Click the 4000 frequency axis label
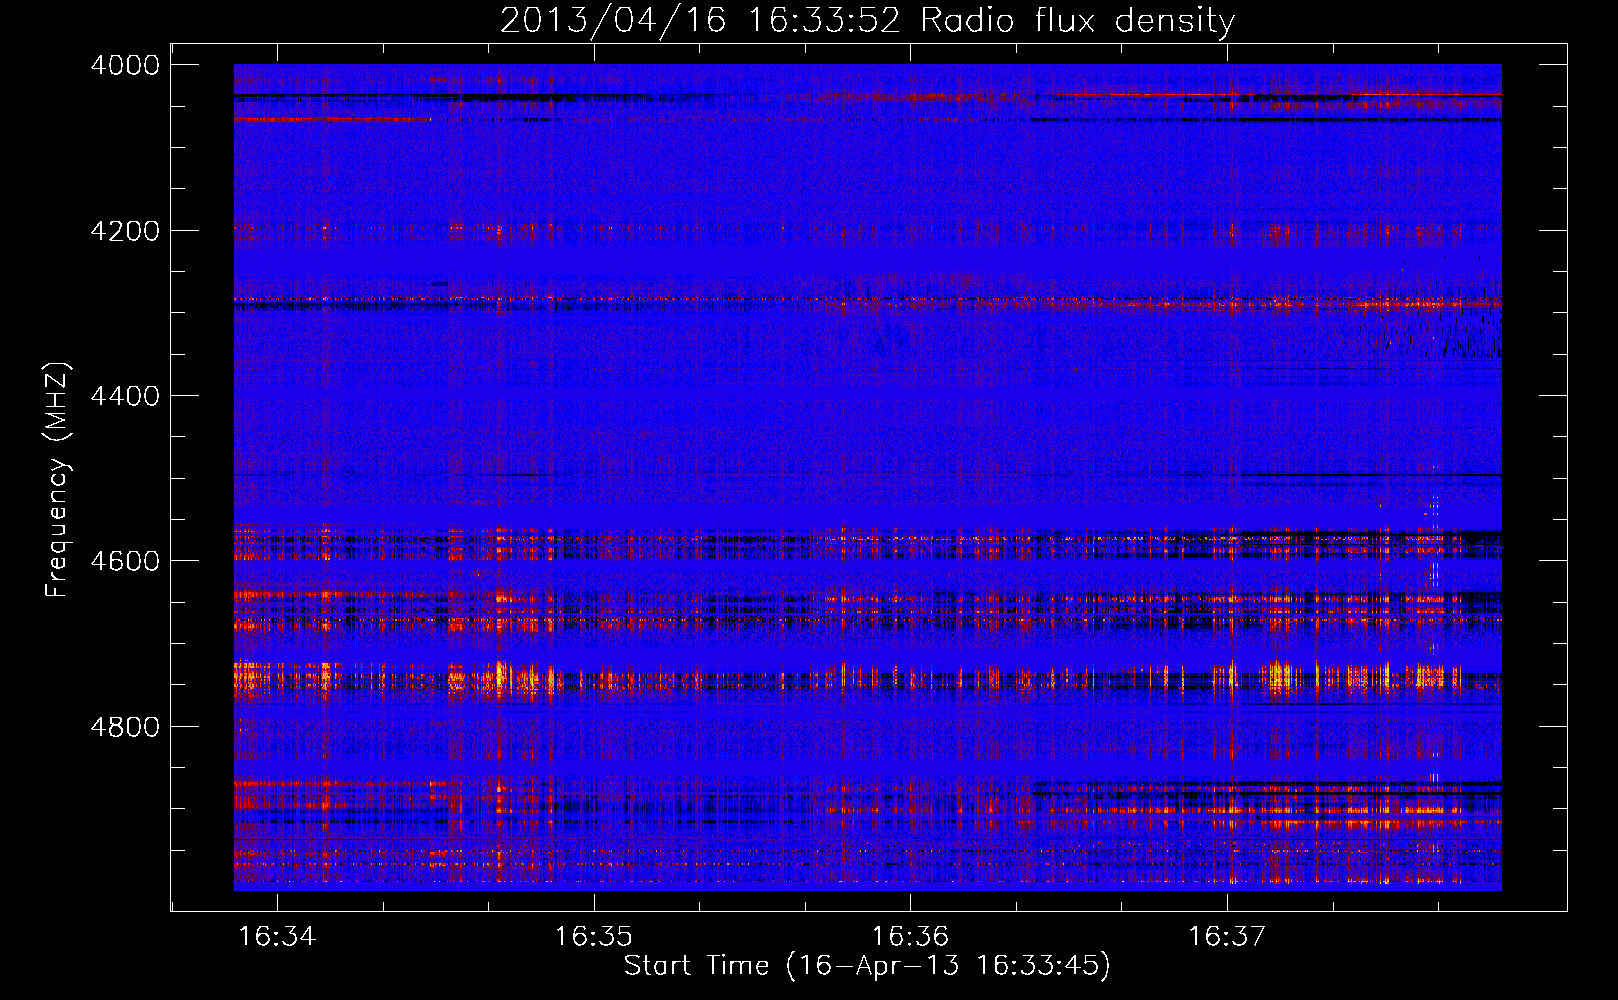The height and width of the screenshot is (1000, 1618). point(125,65)
